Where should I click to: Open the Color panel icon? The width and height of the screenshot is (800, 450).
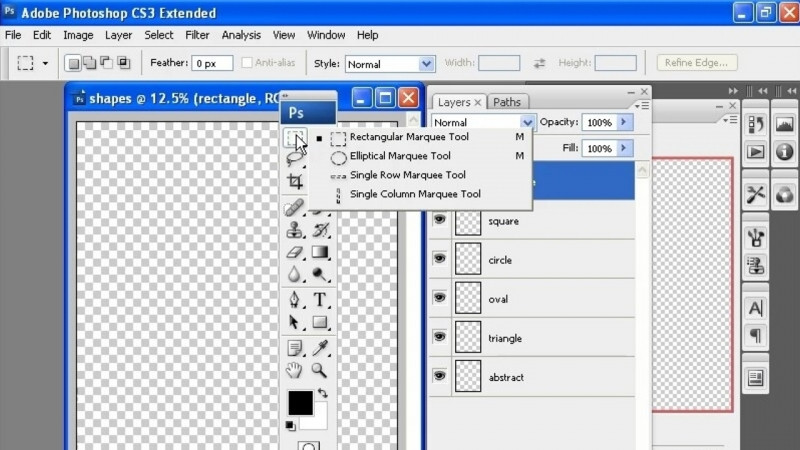(x=785, y=195)
